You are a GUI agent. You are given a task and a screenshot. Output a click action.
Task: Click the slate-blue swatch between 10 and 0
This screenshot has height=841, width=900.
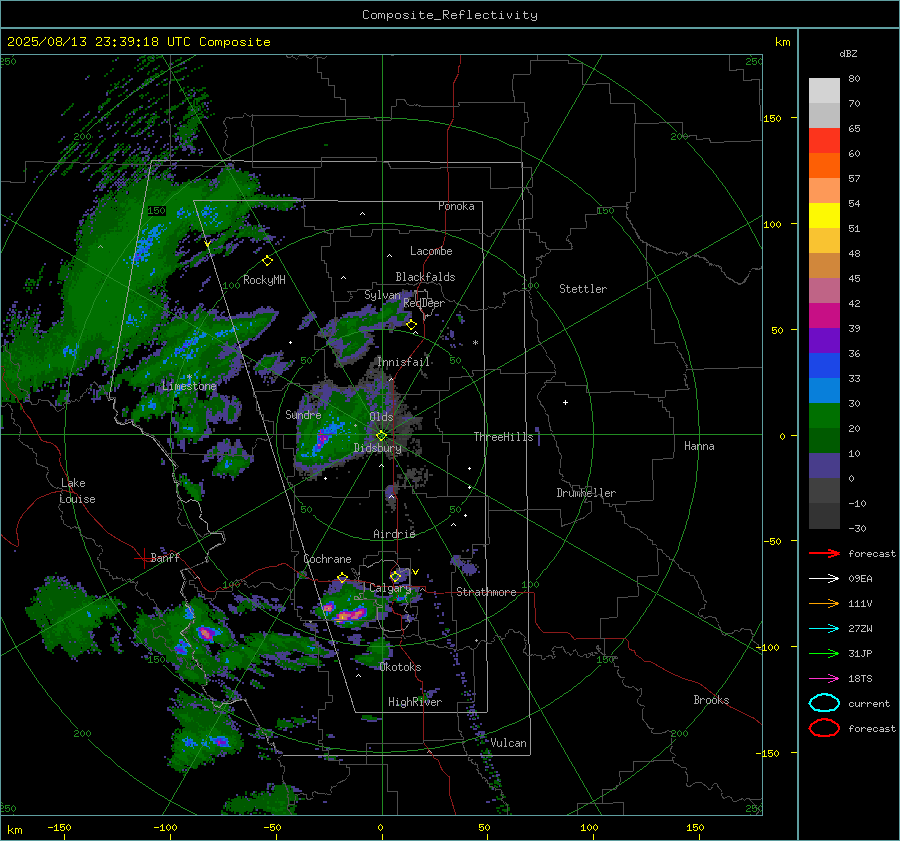824,466
